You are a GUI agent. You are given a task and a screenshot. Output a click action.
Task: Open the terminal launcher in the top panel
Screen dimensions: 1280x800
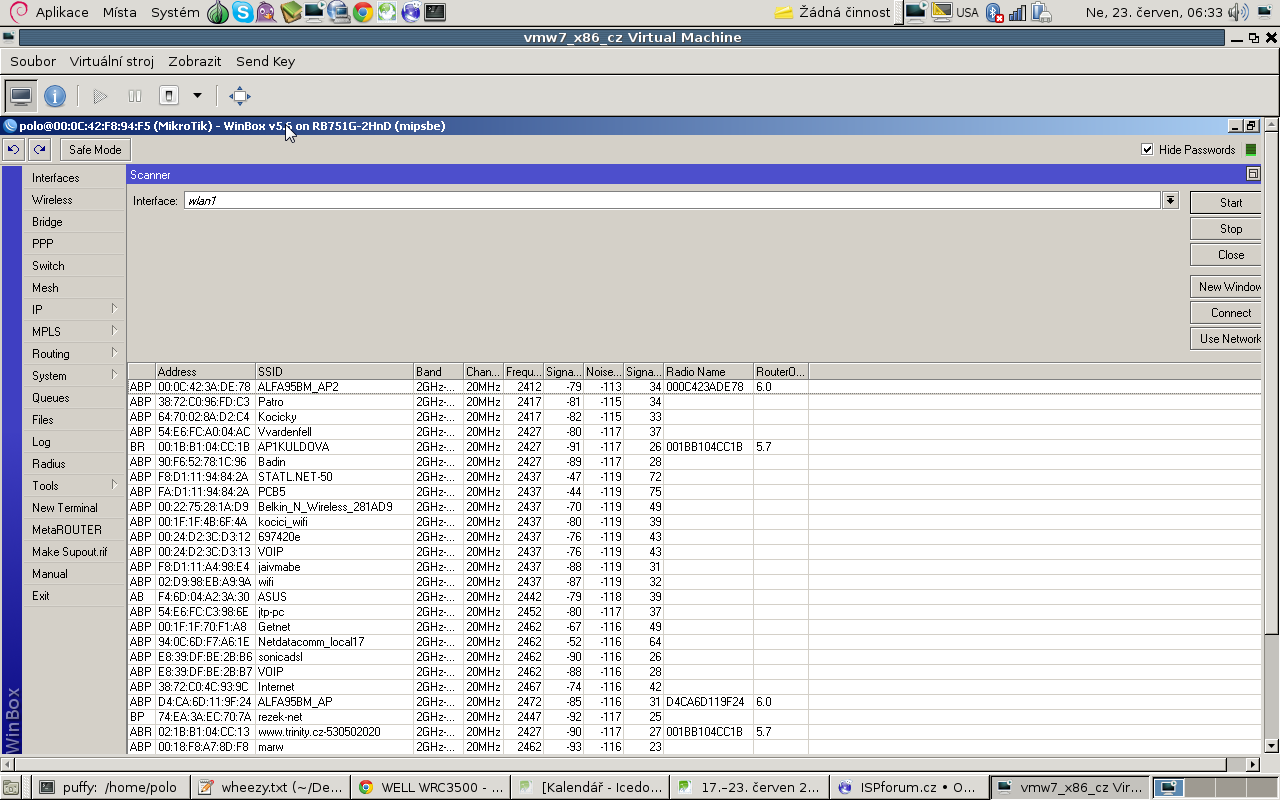434,12
